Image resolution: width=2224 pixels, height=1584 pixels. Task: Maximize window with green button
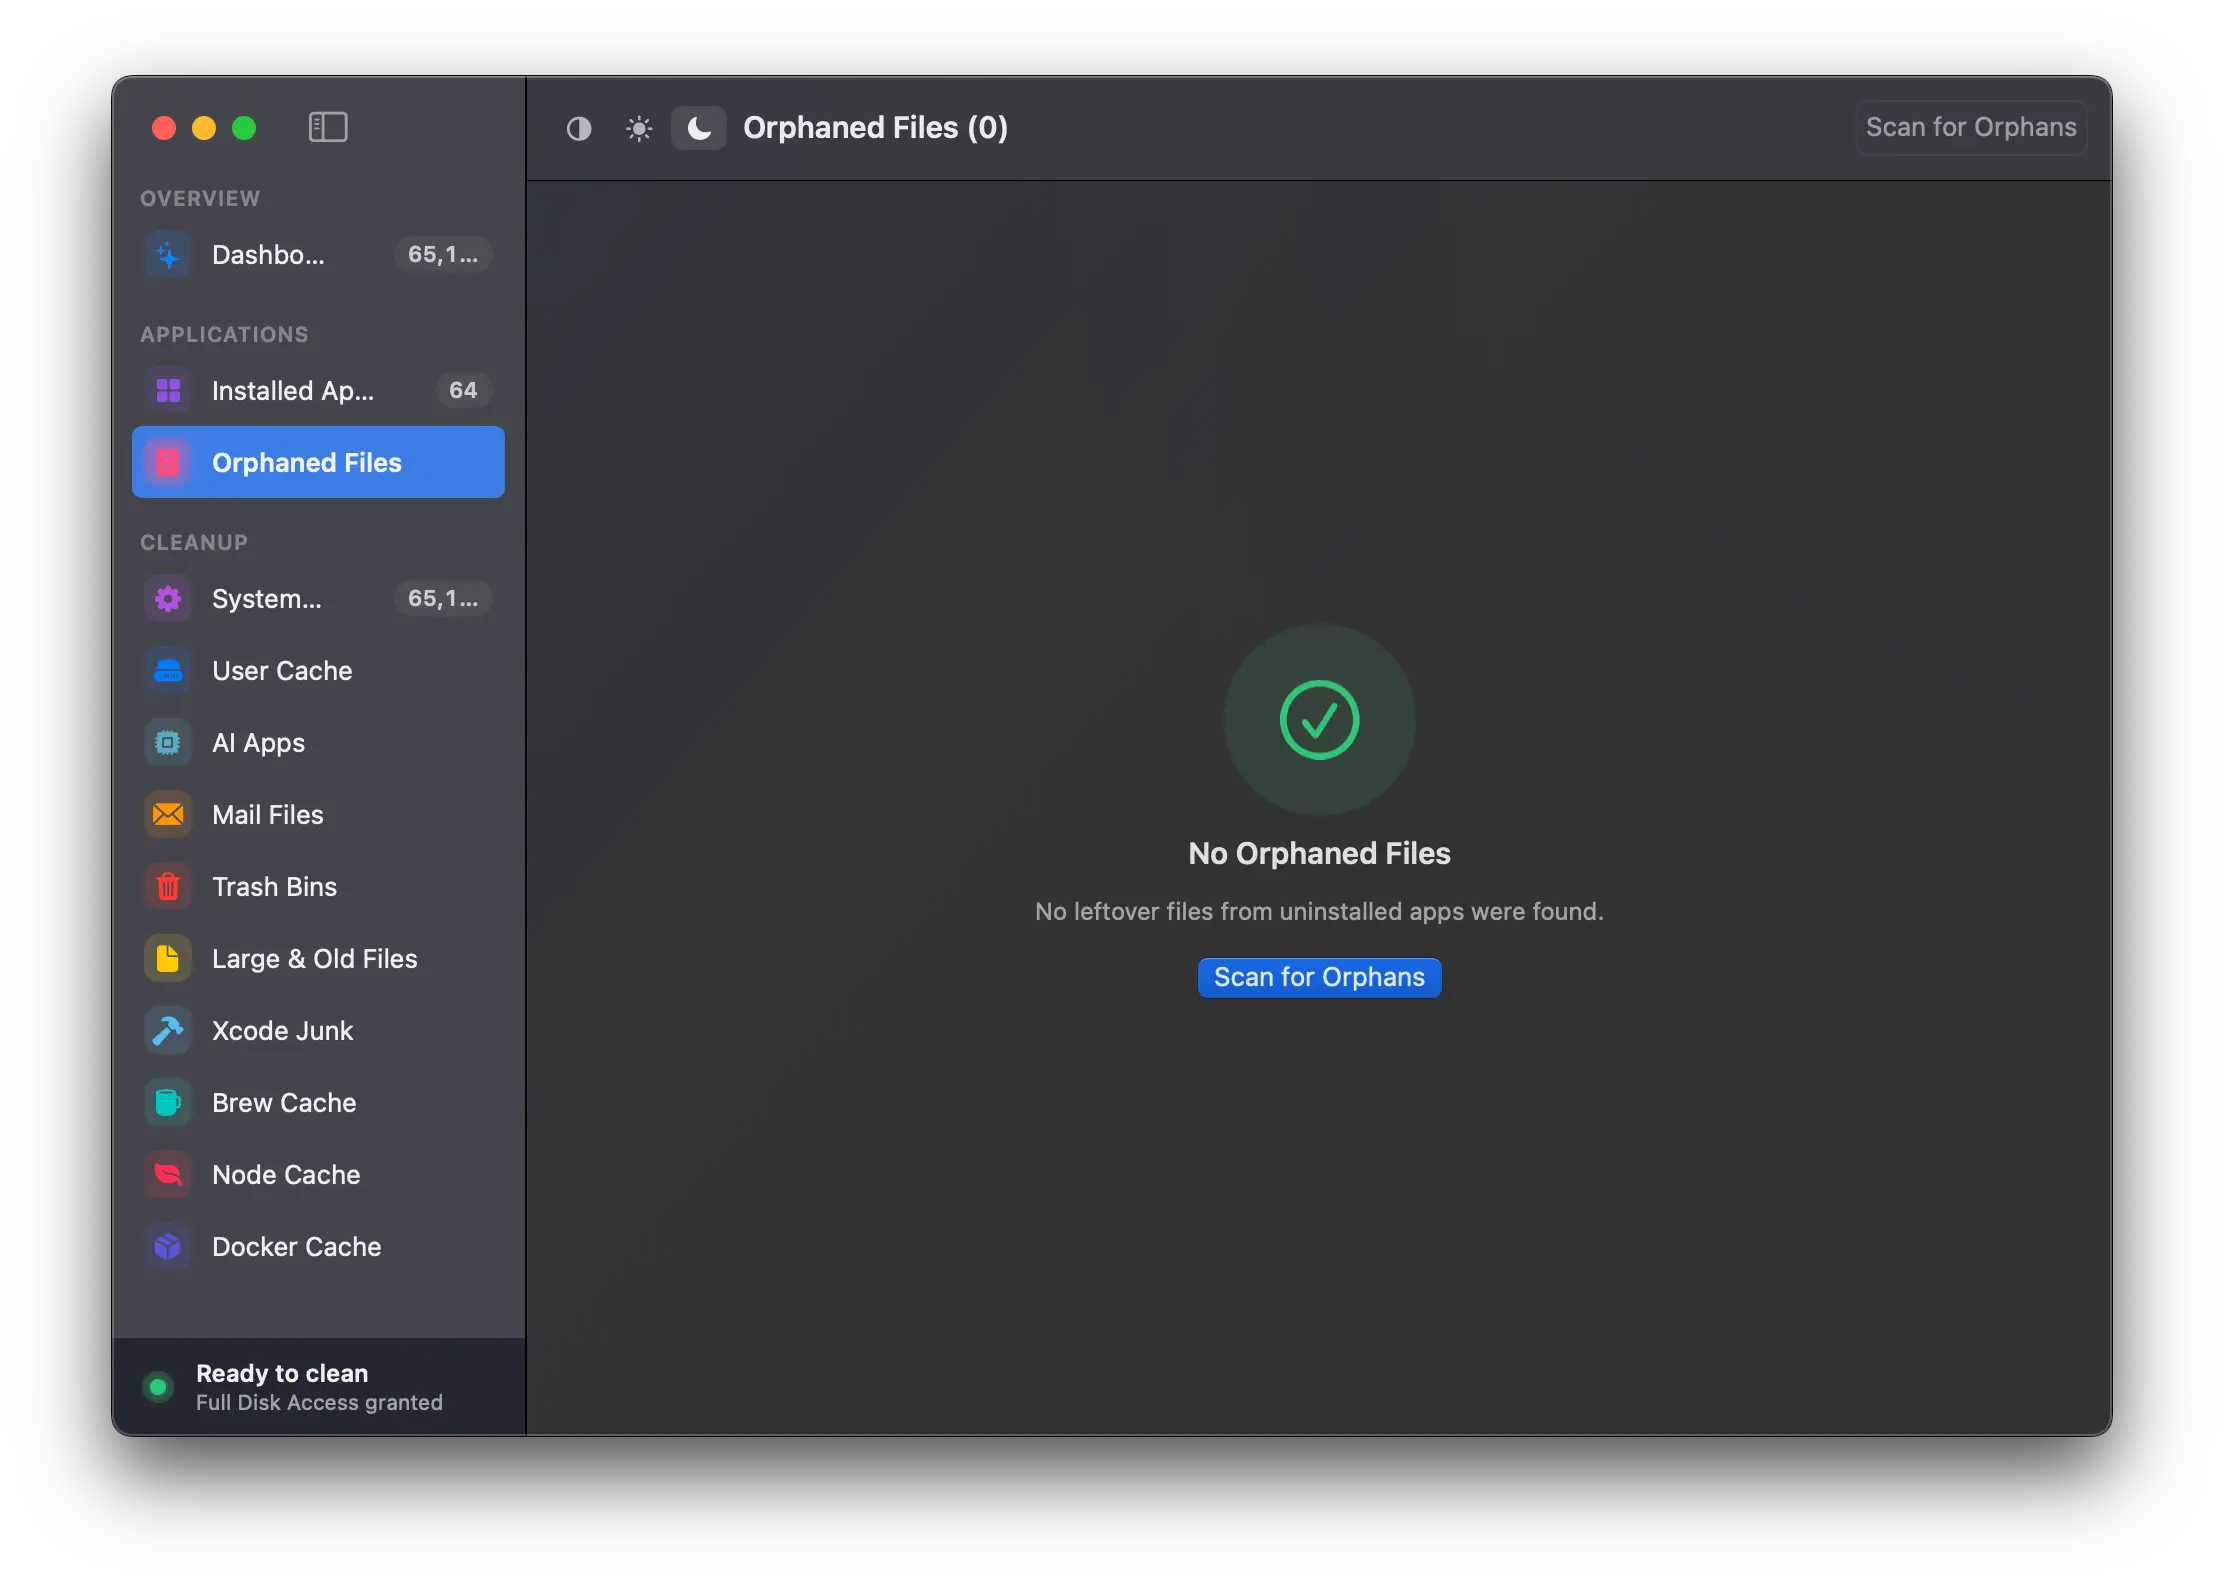coord(244,128)
